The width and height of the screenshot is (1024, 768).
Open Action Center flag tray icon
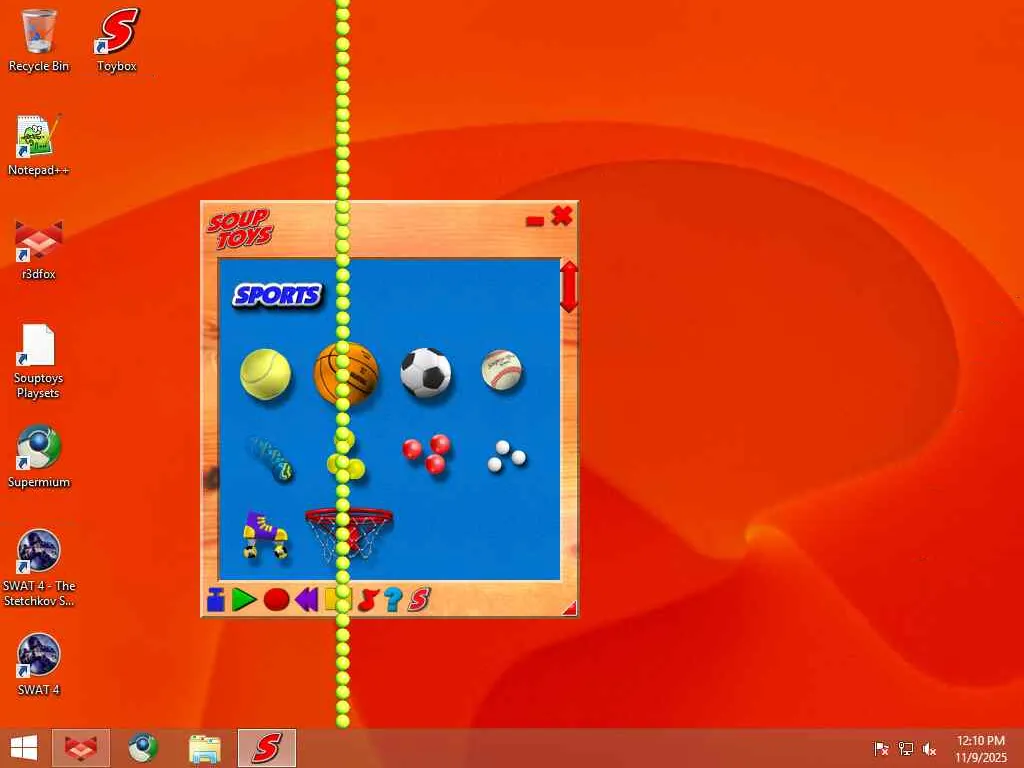tap(881, 748)
